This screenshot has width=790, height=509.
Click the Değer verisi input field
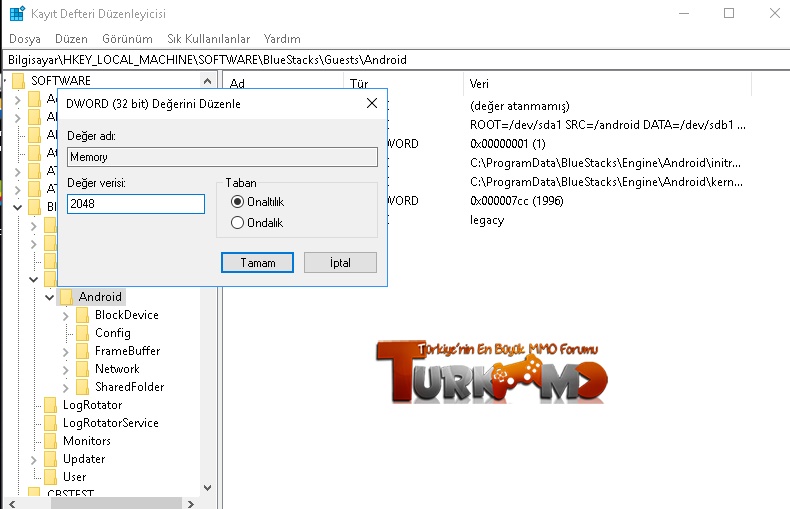coord(135,204)
